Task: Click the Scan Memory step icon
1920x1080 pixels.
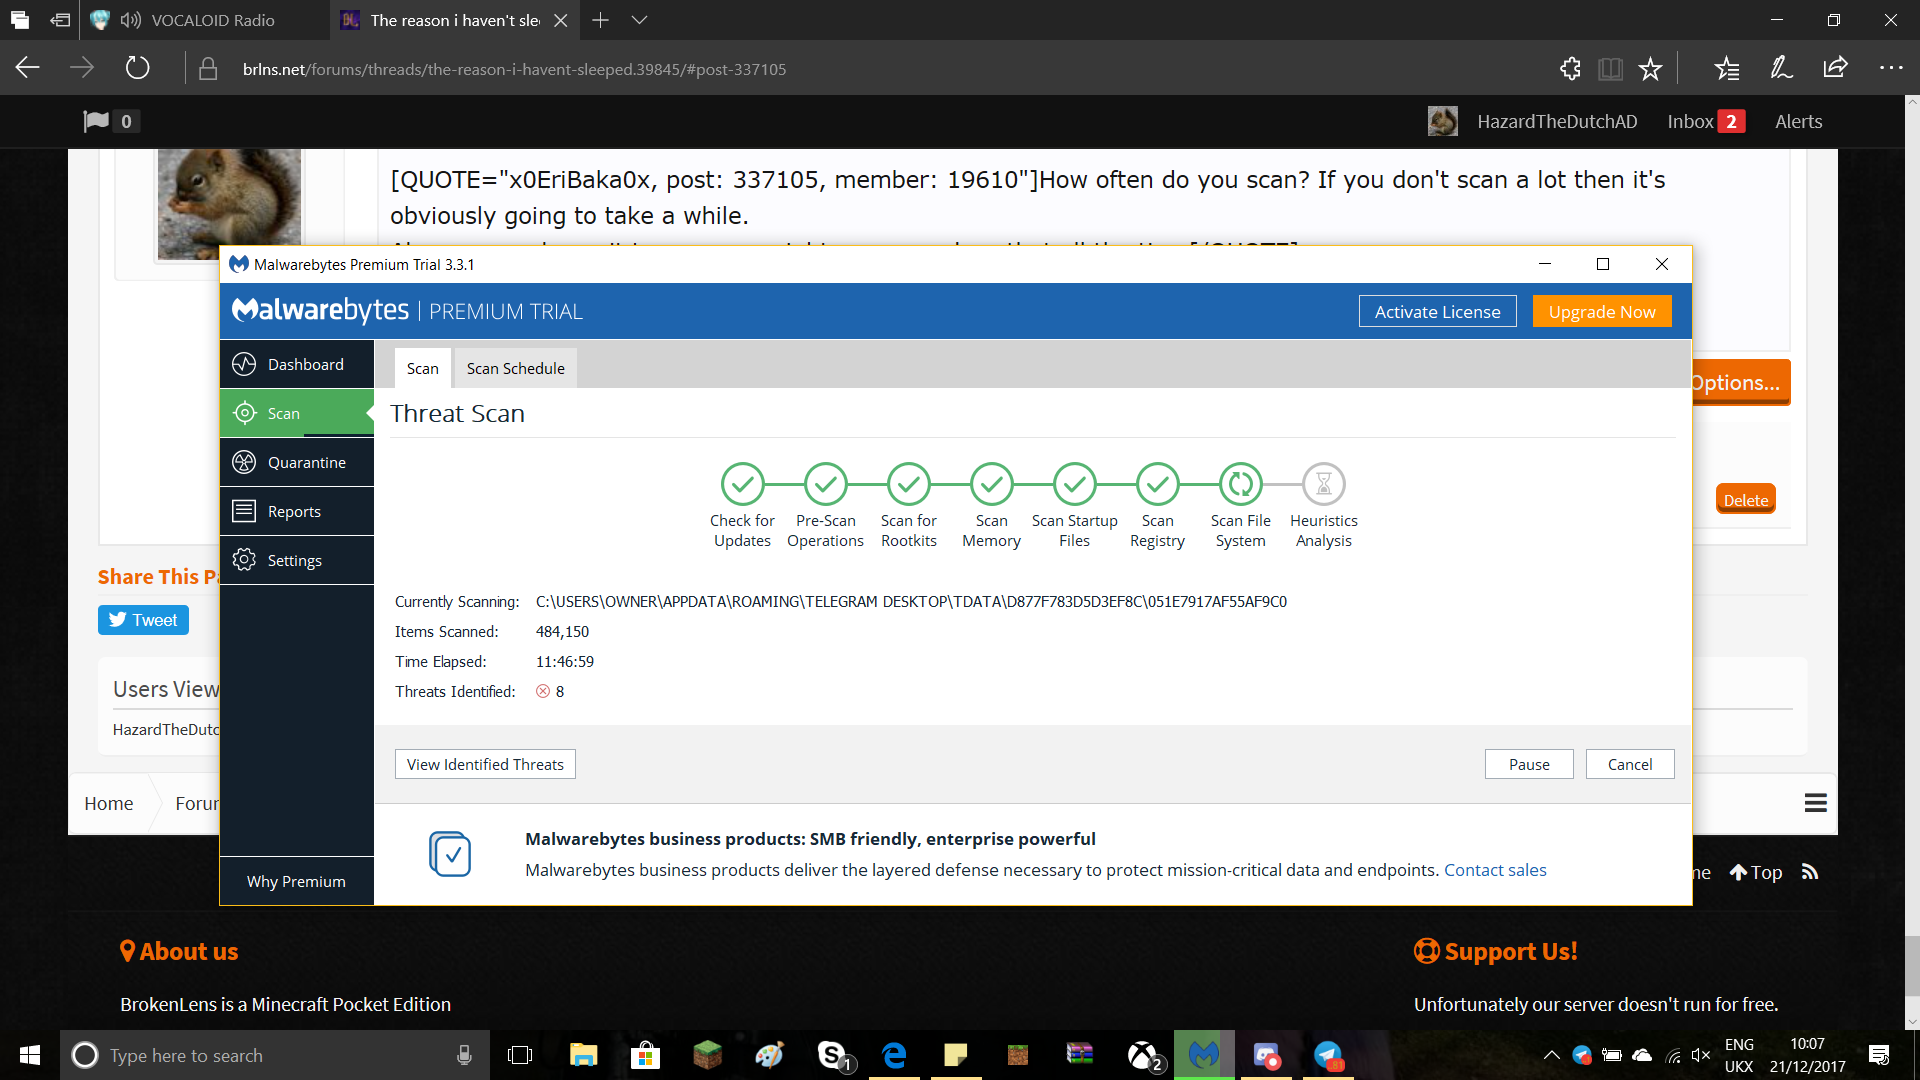Action: point(991,484)
